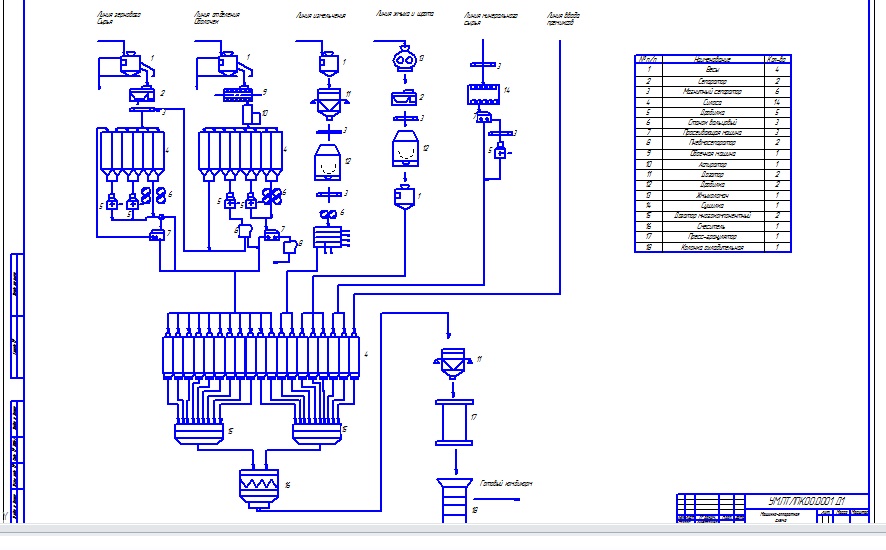Select the cake crusher symbol numbered 13
The image size is (886, 550).
[405, 59]
